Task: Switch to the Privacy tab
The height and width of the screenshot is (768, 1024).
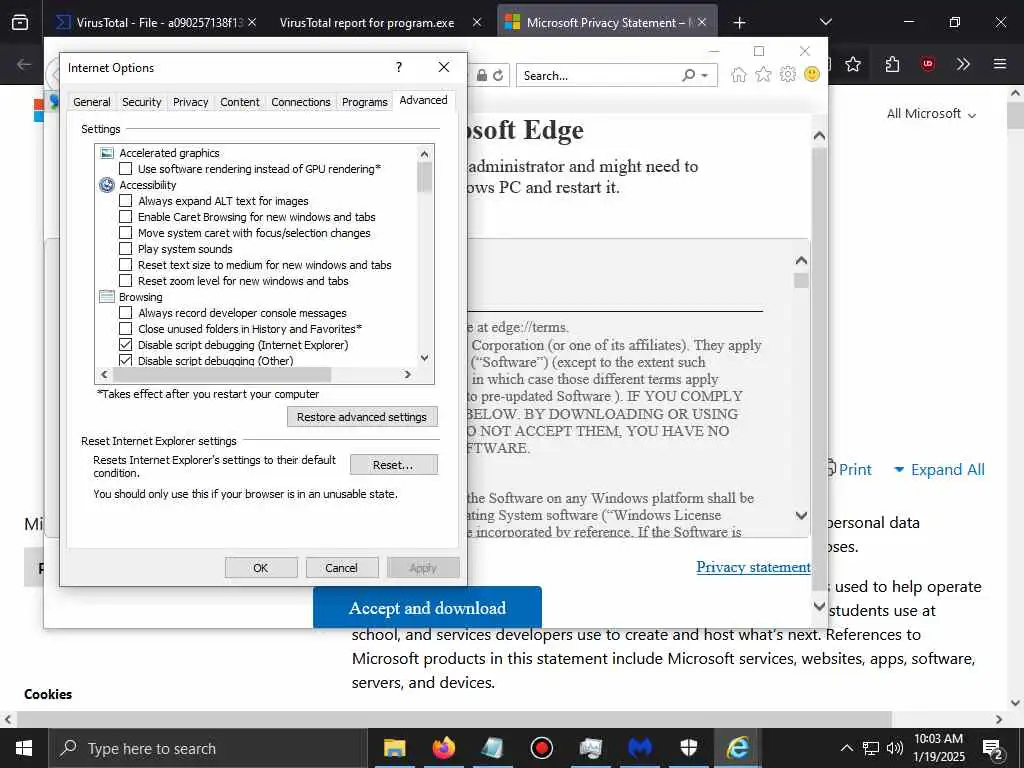Action: [191, 102]
